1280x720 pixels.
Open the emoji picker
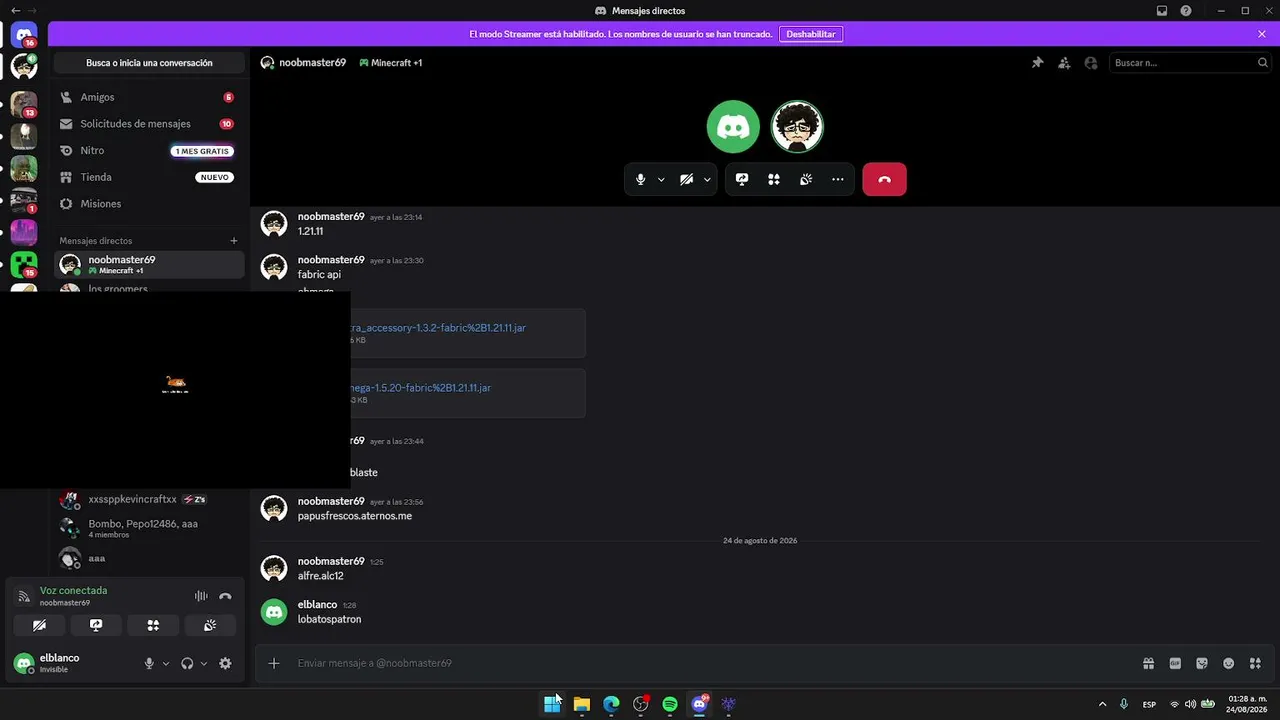pos(1229,663)
